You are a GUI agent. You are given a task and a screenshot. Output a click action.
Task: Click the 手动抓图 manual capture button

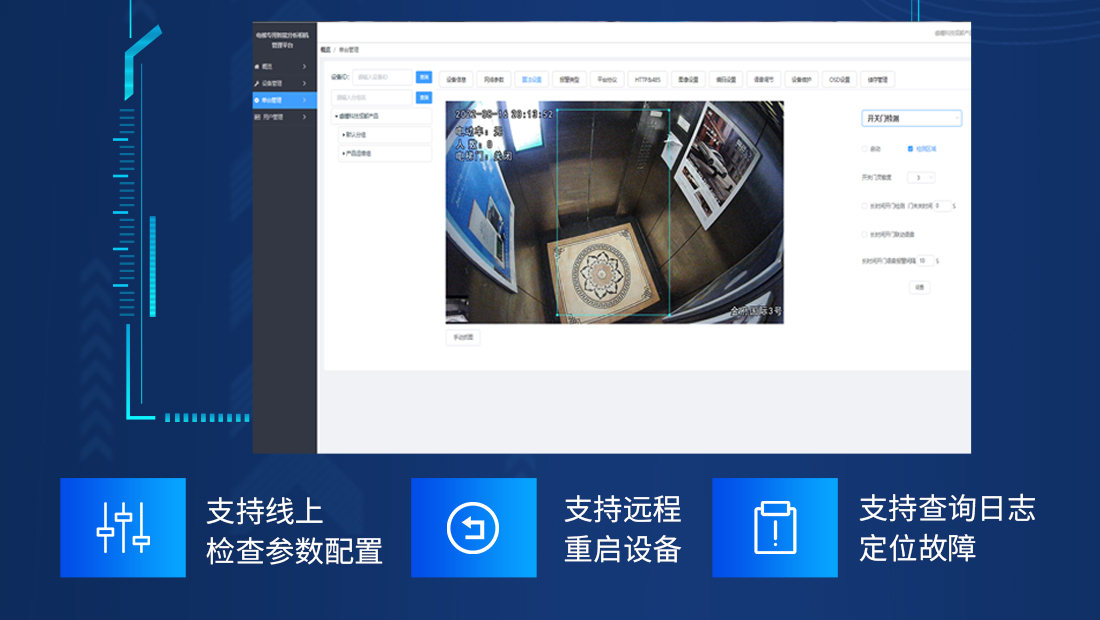[x=461, y=337]
